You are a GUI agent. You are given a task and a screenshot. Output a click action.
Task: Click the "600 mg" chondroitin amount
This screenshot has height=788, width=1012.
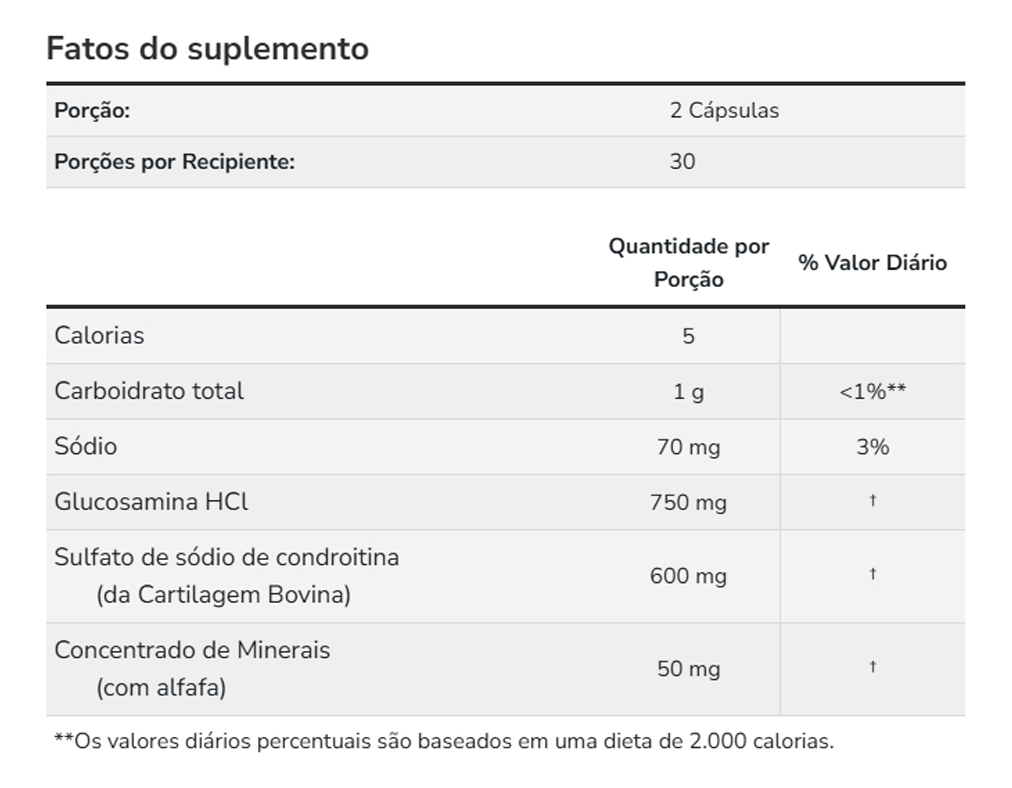click(688, 577)
